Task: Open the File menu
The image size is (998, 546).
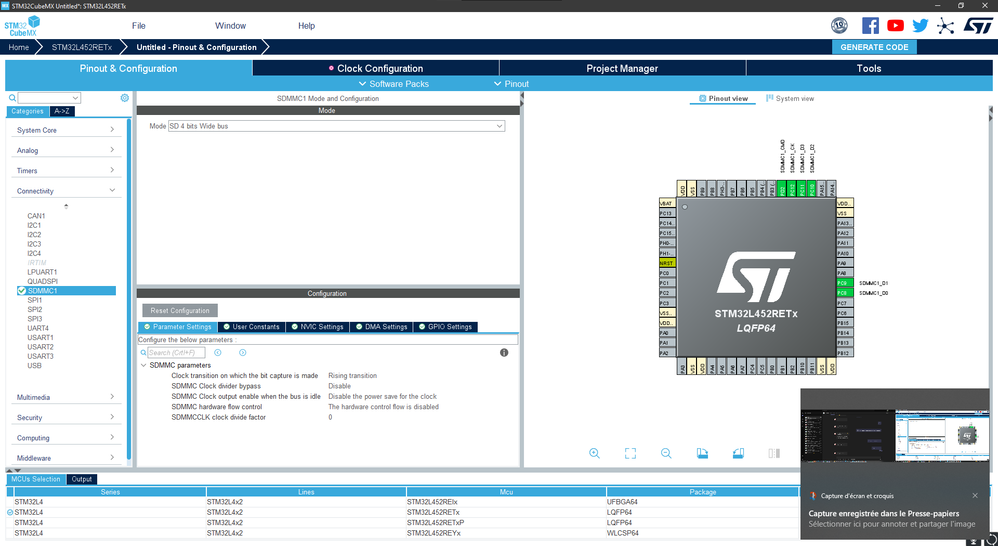Action: tap(139, 25)
